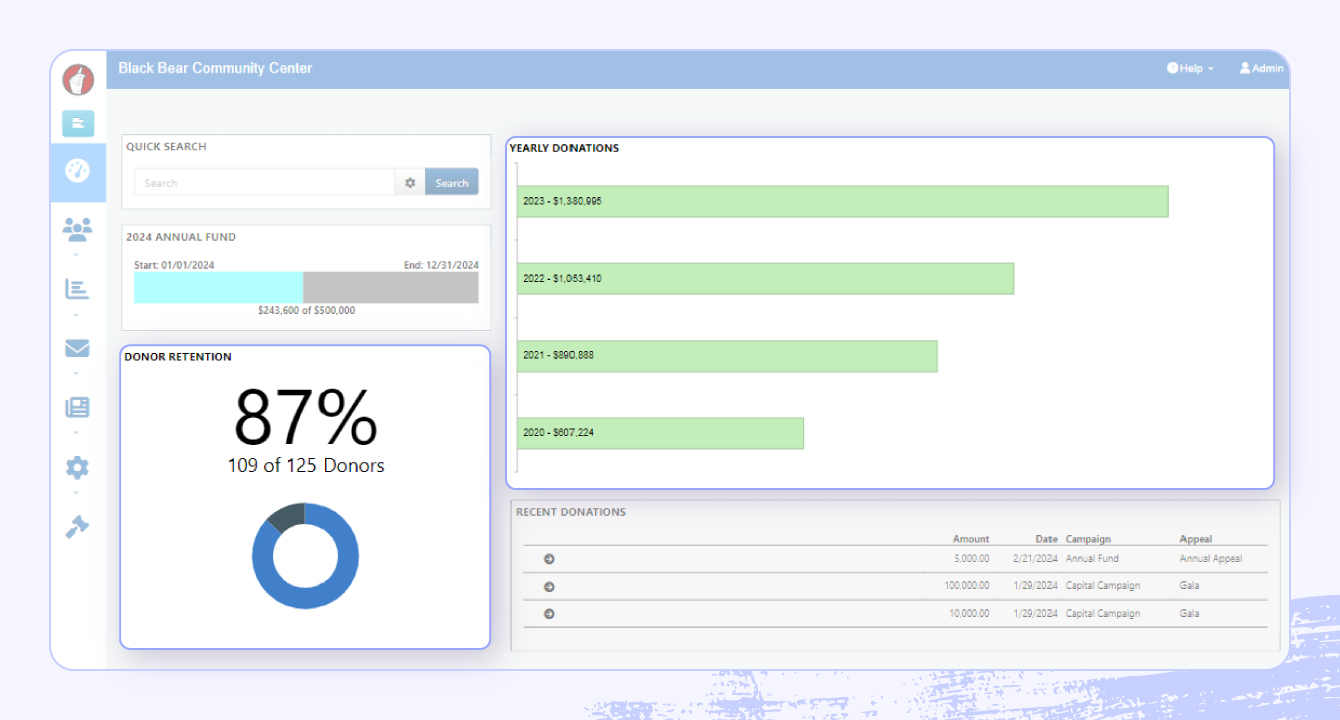1340x720 pixels.
Task: Toggle the sidebar menu collapse button
Action: click(x=78, y=123)
